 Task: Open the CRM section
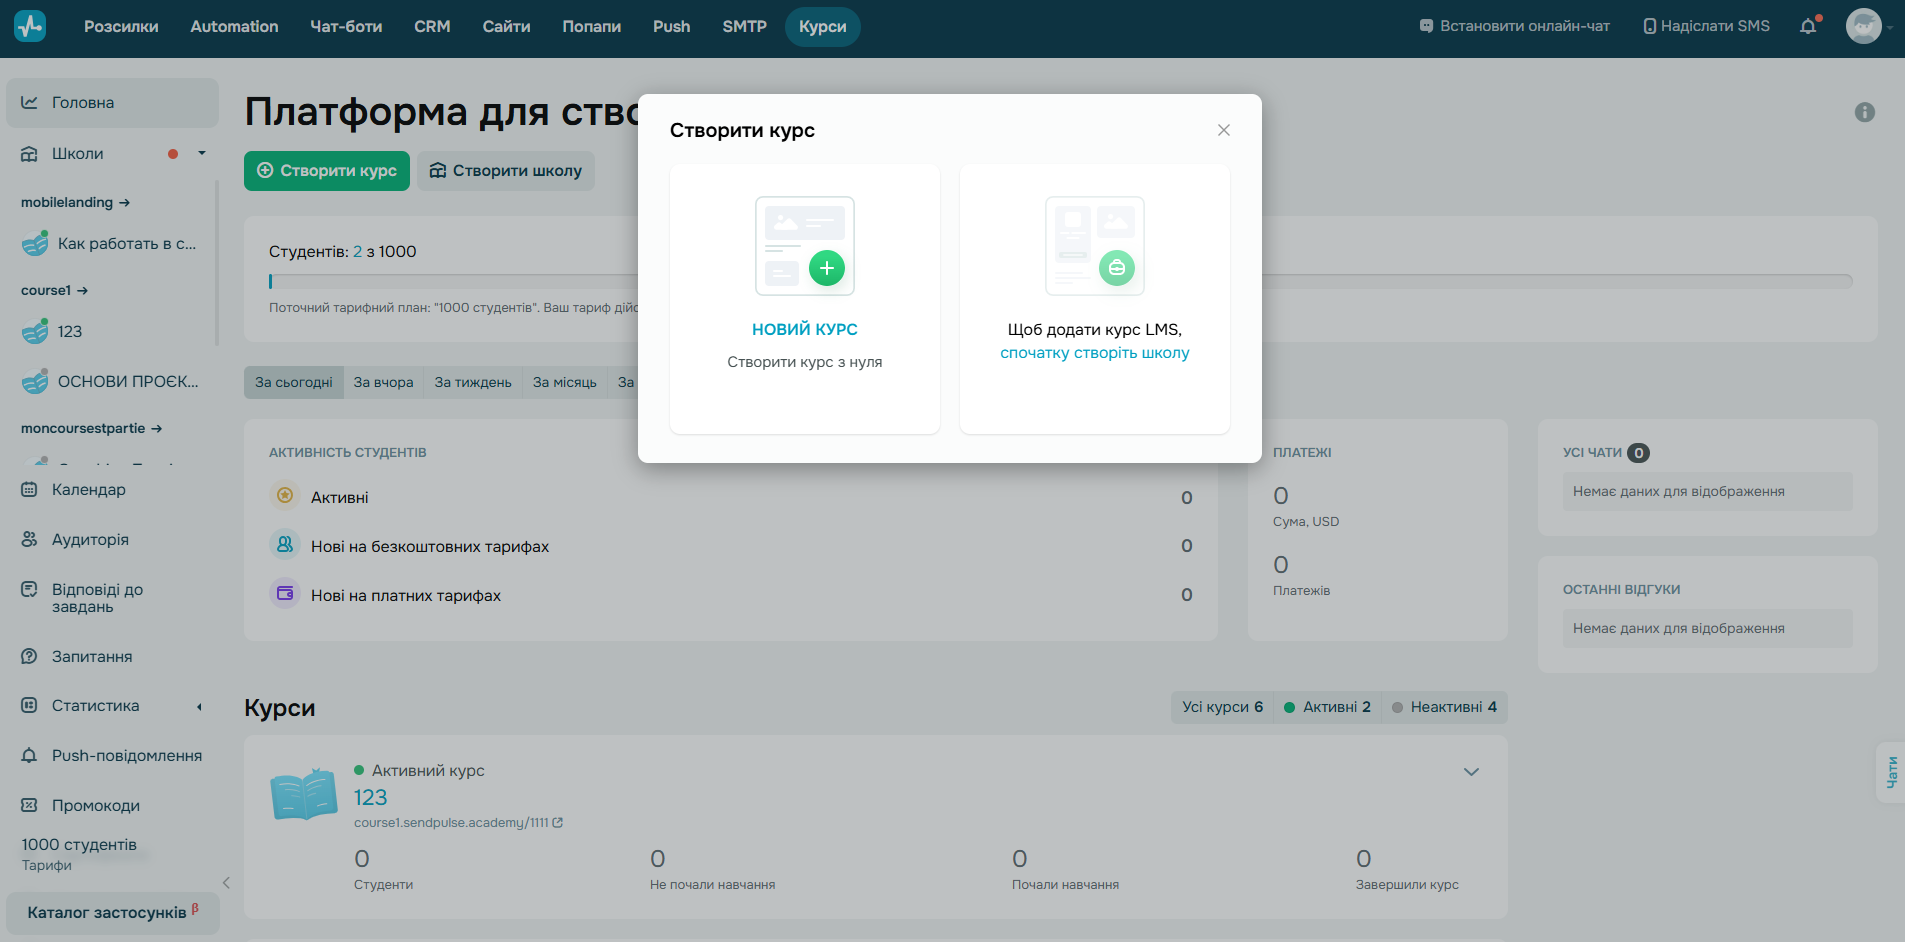(432, 27)
